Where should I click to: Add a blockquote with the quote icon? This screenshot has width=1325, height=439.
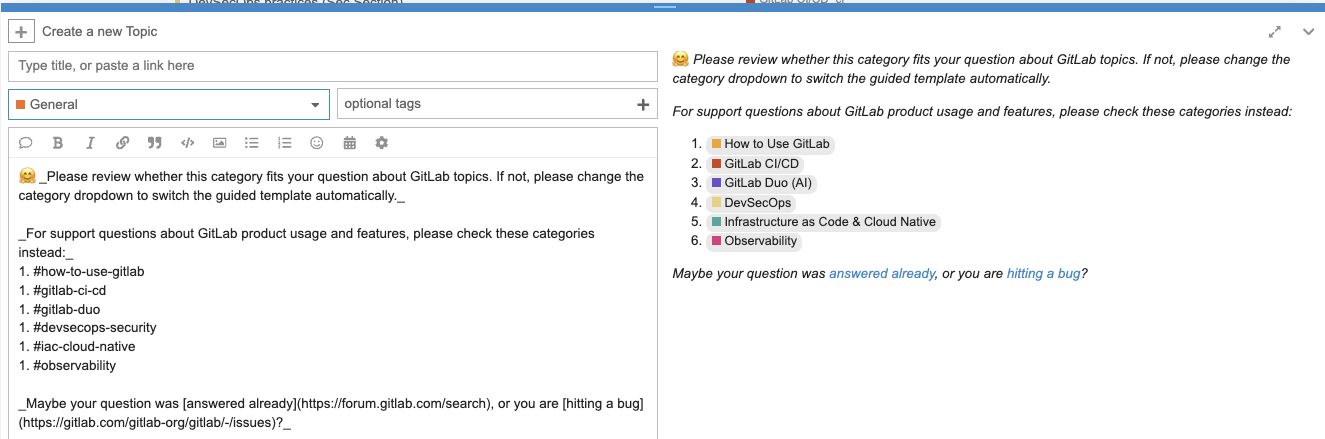click(x=154, y=143)
